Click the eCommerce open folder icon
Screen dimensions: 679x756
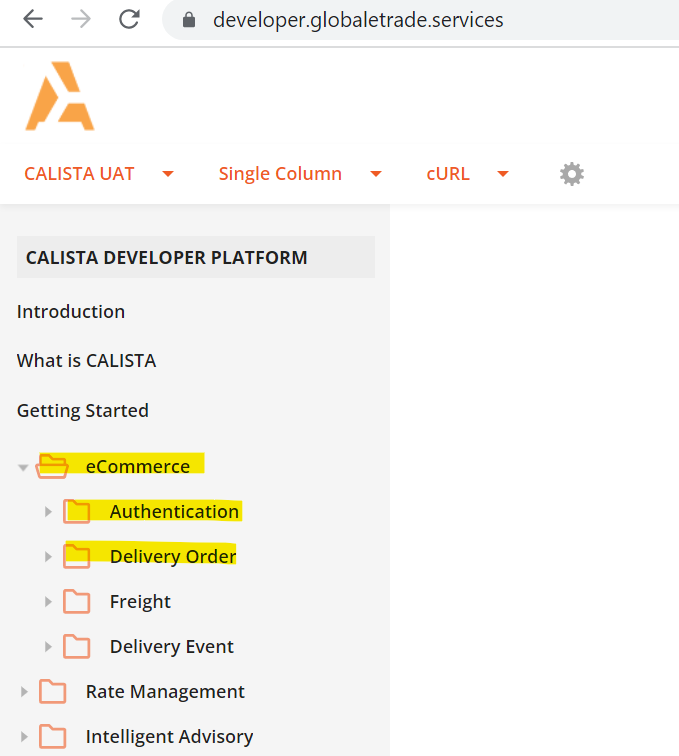coord(52,466)
